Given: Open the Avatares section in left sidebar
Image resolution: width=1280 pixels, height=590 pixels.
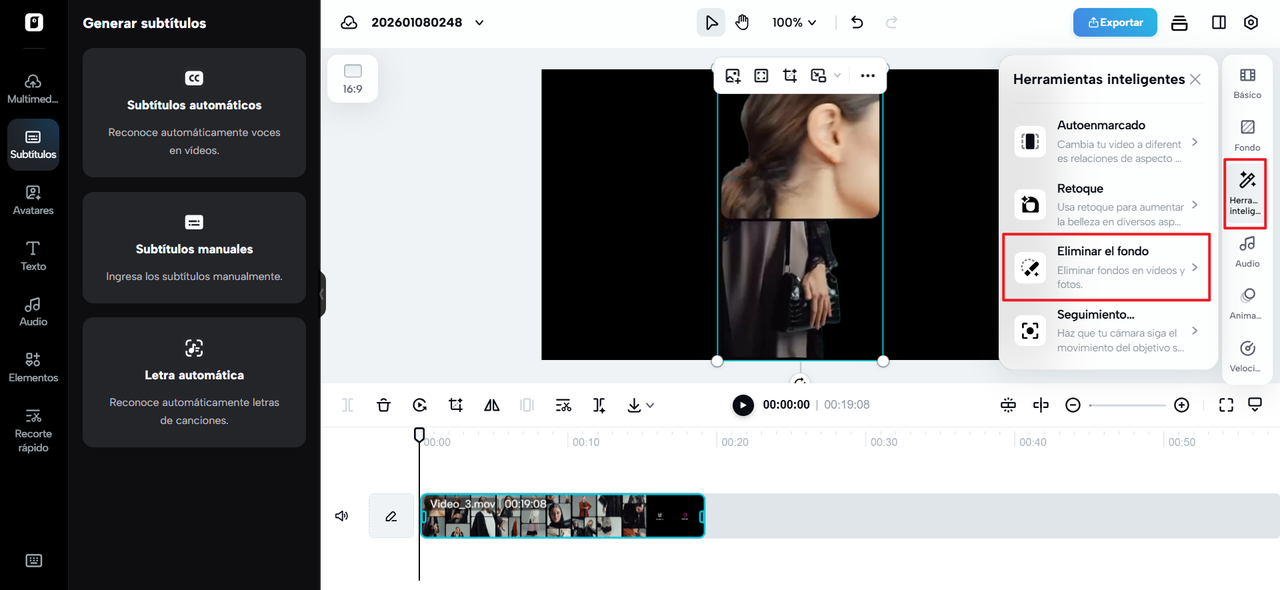Looking at the screenshot, I should pos(33,199).
